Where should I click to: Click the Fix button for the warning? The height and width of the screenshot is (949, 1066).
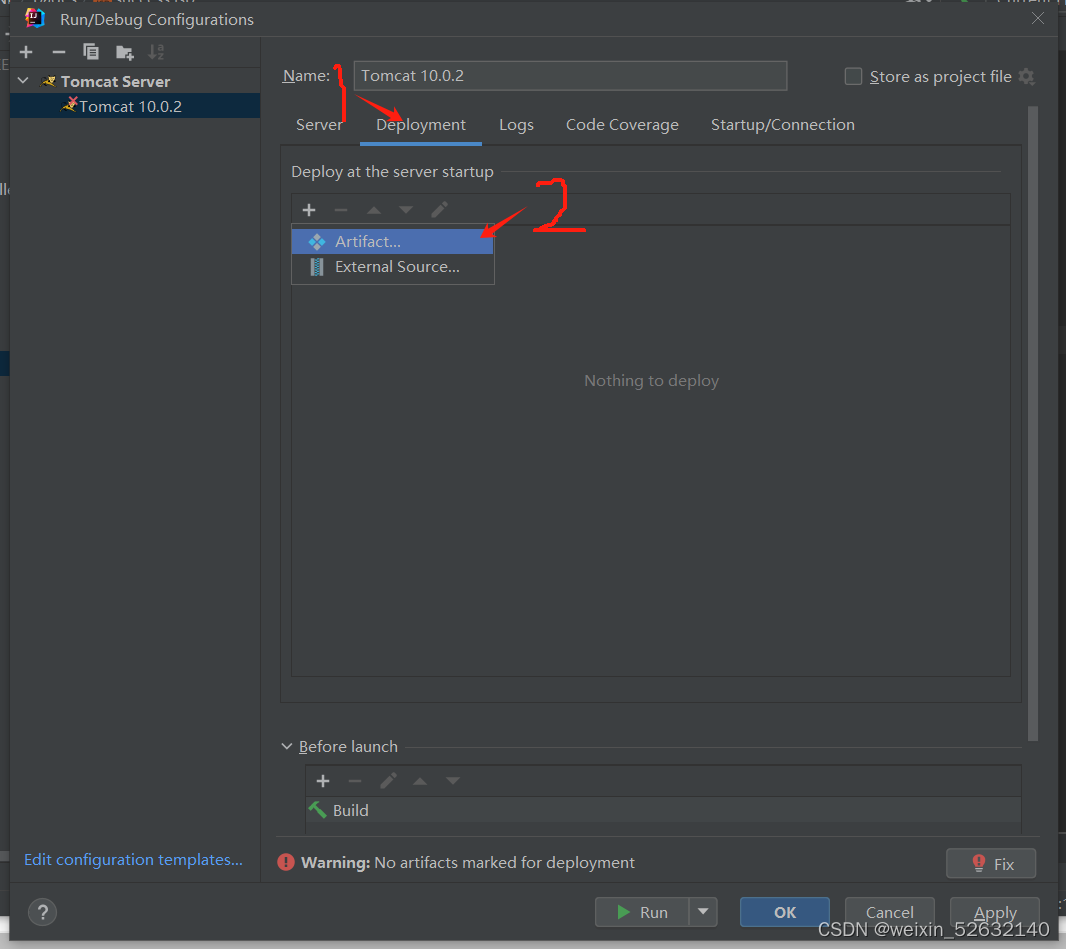(991, 863)
